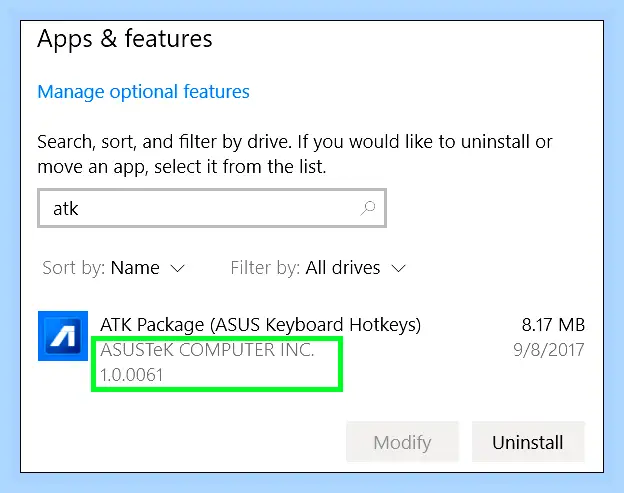624x493 pixels.
Task: Click the Apps & features heading
Action: pos(125,39)
